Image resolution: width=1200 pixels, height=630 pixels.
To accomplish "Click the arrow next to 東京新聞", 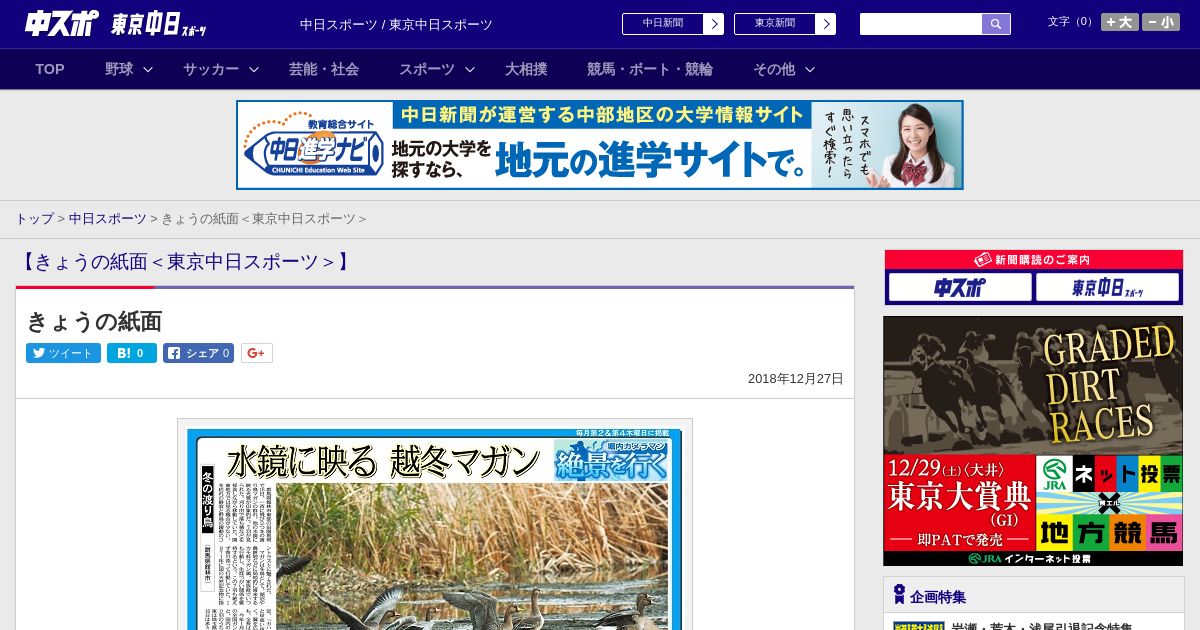I will tap(825, 24).
